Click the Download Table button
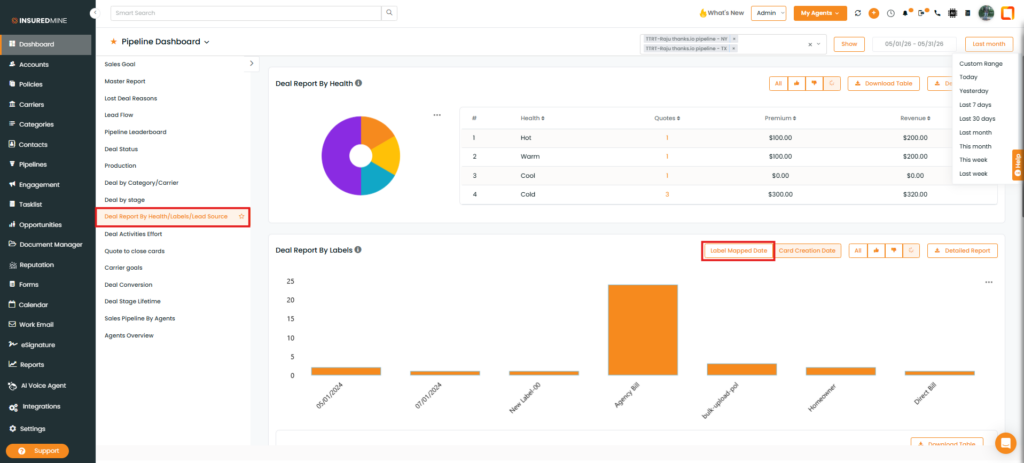The height and width of the screenshot is (463, 1024). (x=884, y=84)
